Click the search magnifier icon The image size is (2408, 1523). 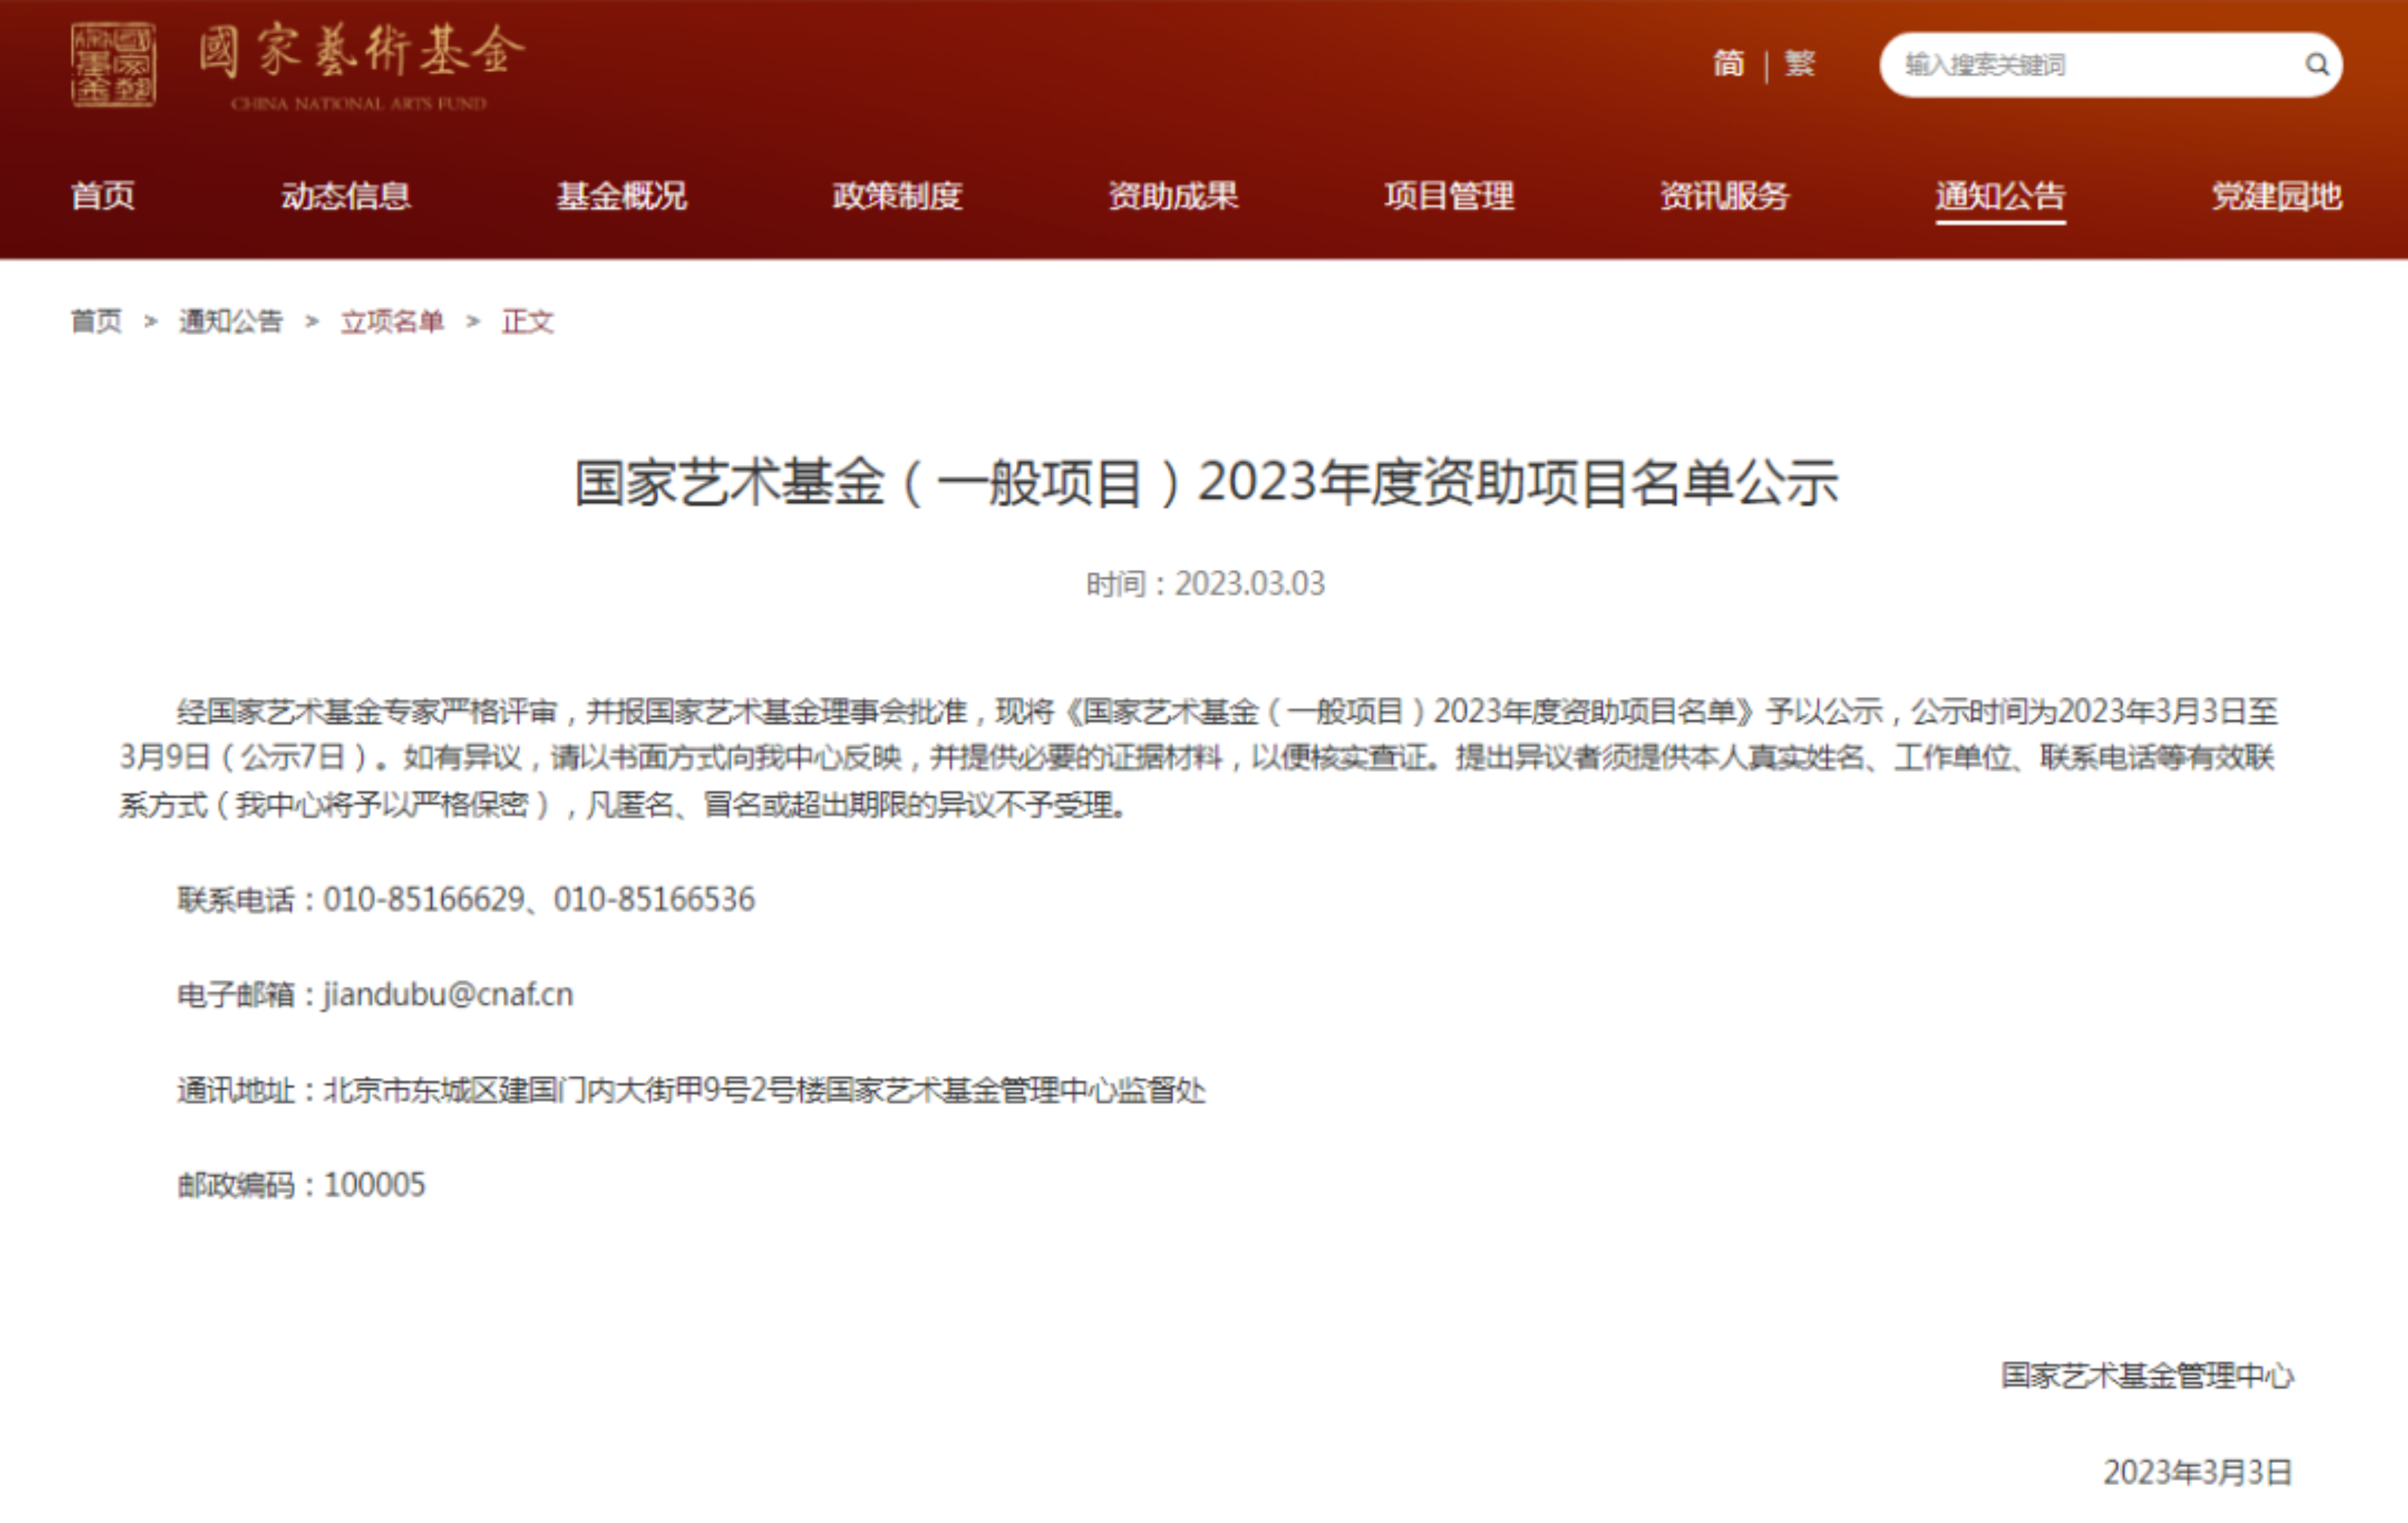pyautogui.click(x=2316, y=65)
